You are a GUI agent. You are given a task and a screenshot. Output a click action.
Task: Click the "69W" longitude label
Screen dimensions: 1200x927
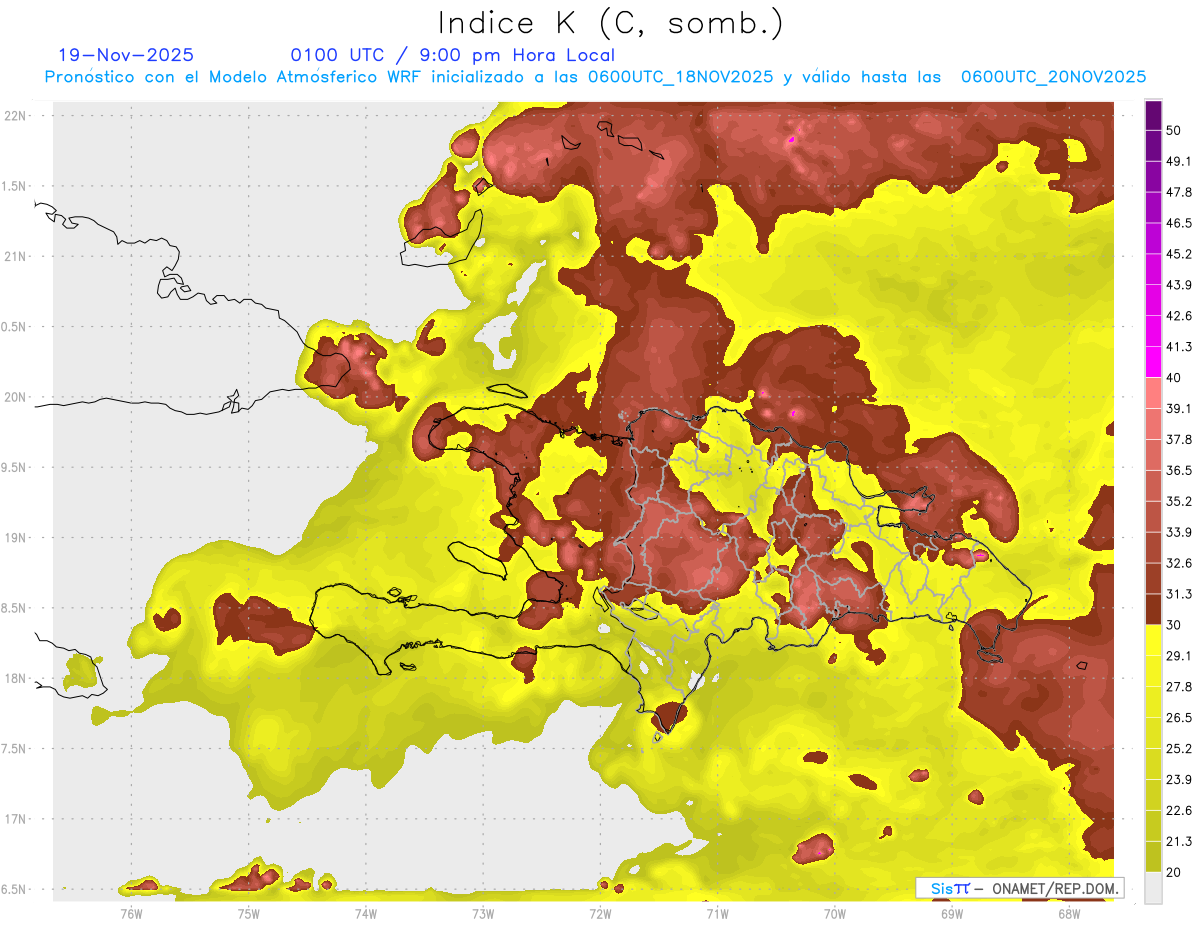[x=952, y=912]
